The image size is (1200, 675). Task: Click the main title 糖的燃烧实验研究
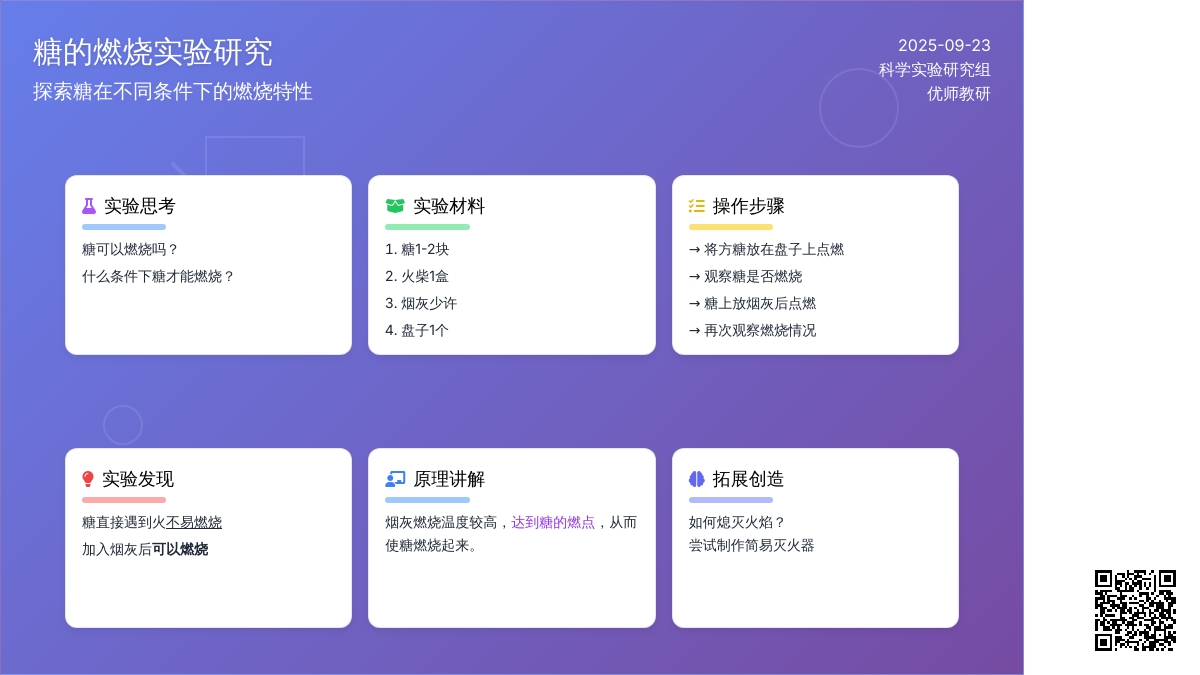153,52
